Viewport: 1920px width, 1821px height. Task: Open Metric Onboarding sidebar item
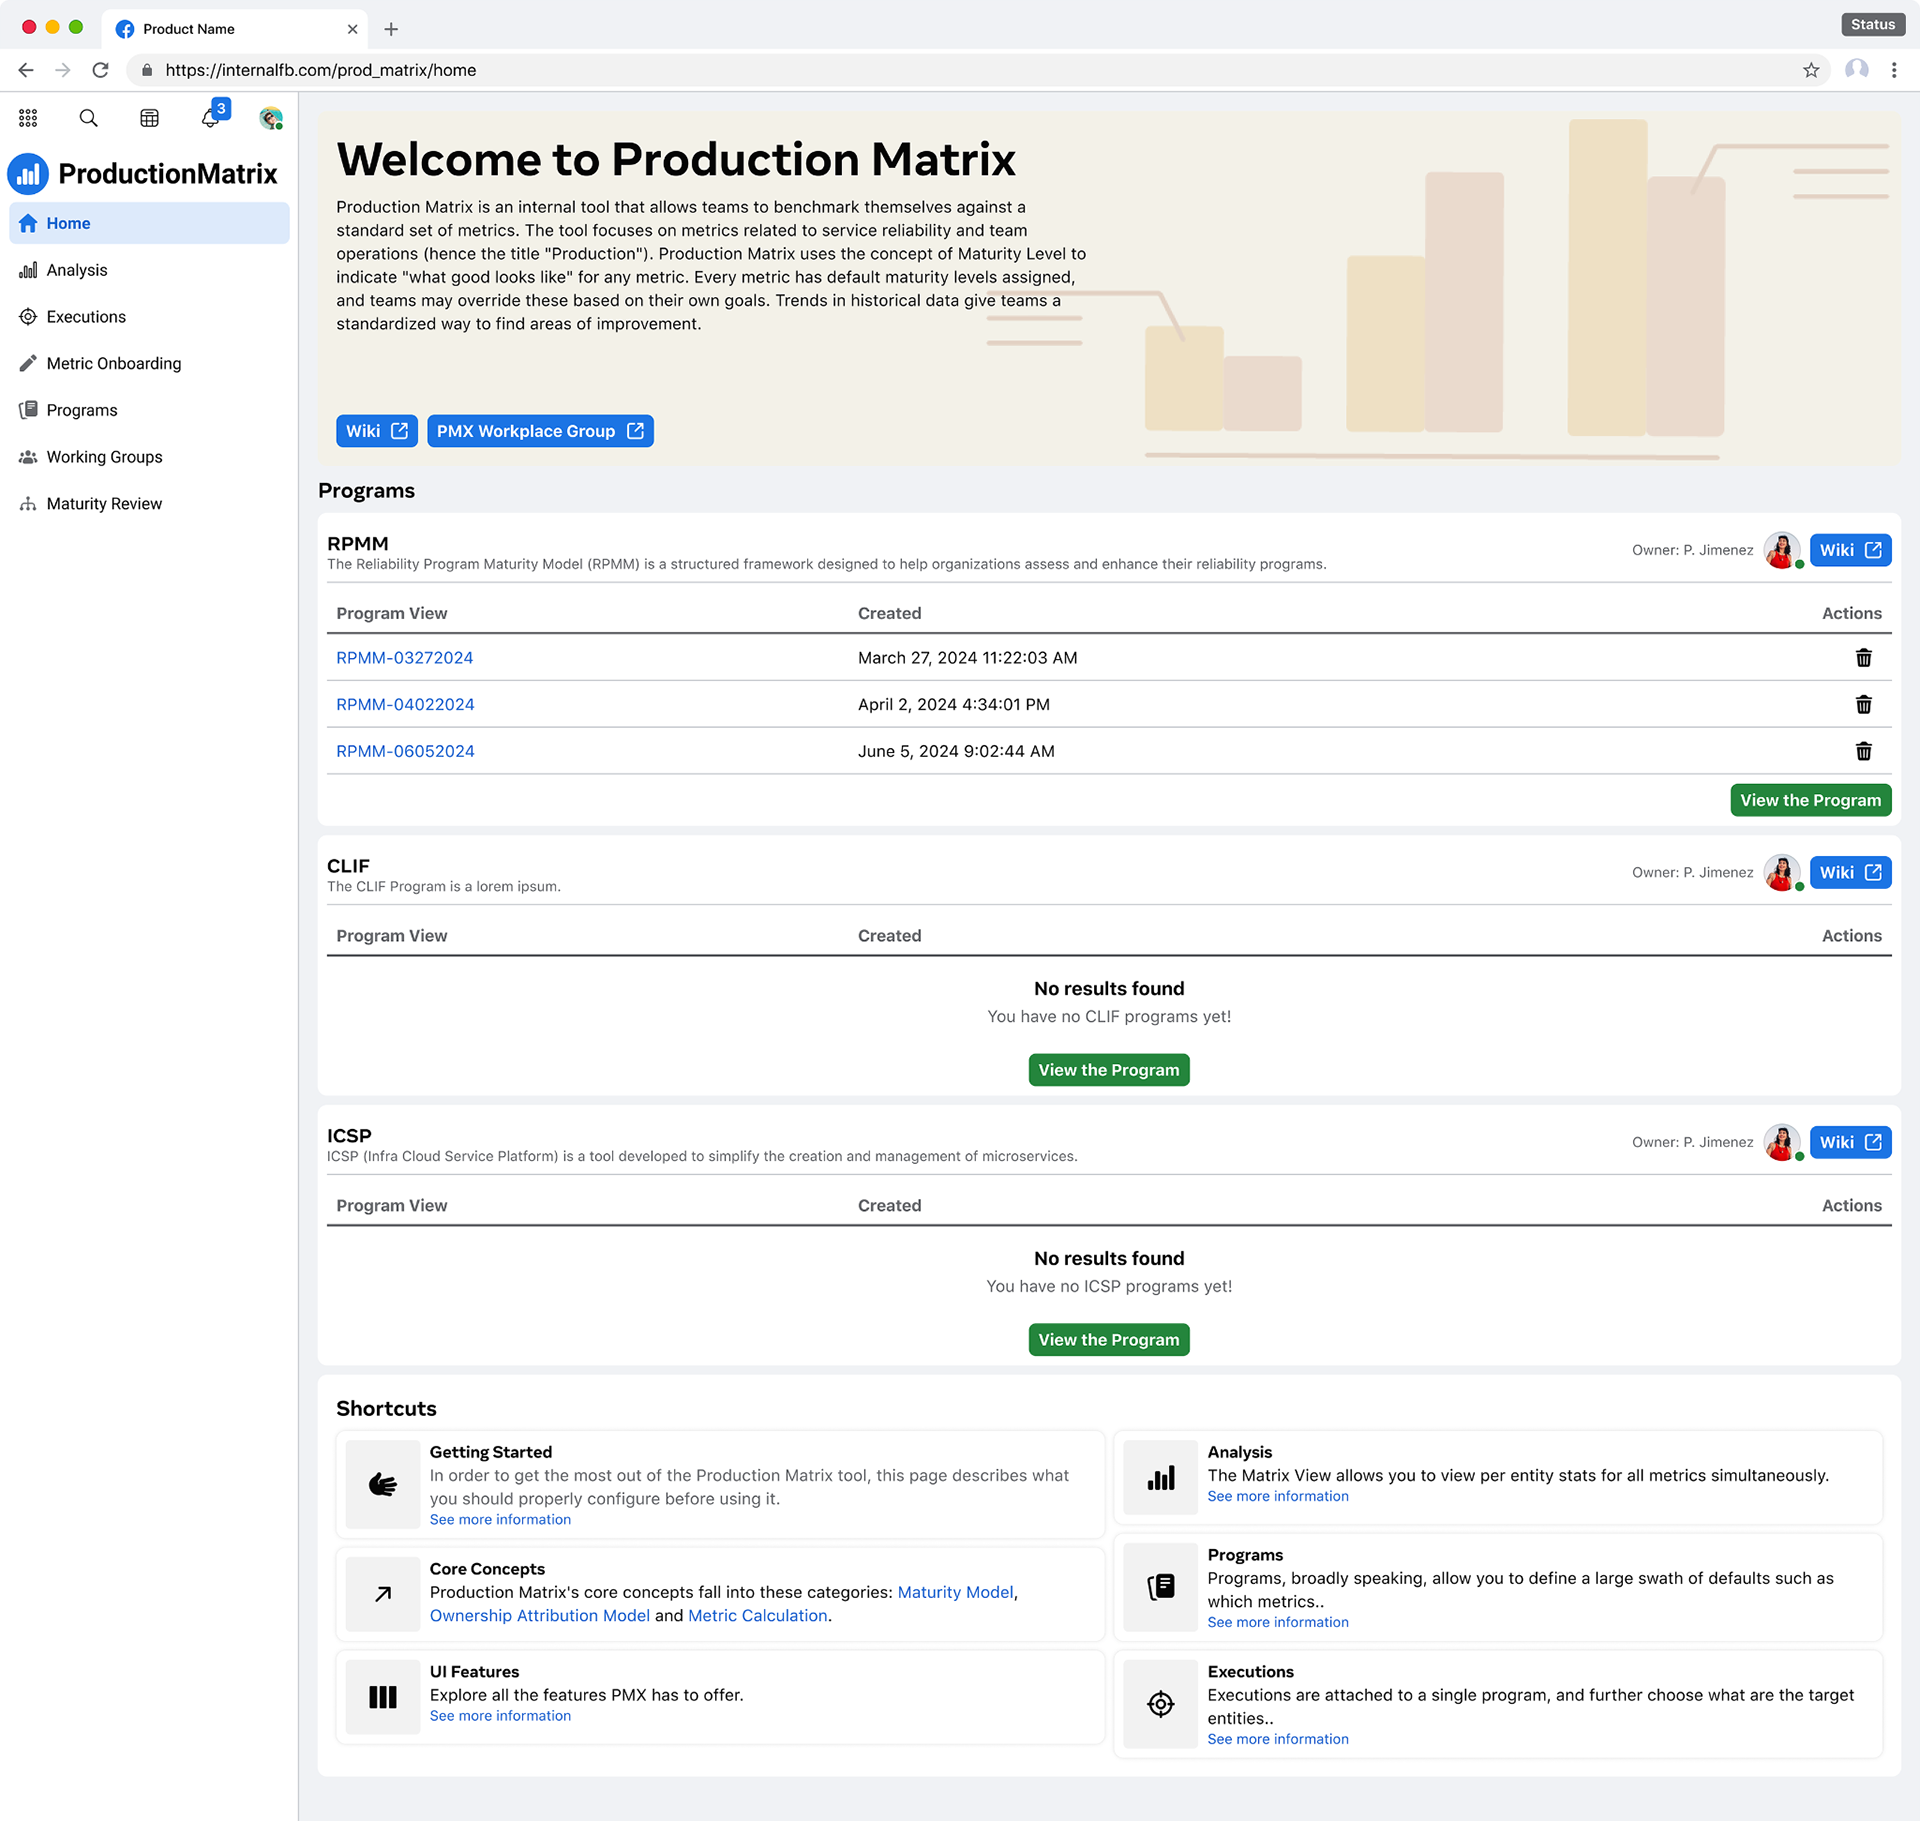[x=114, y=363]
